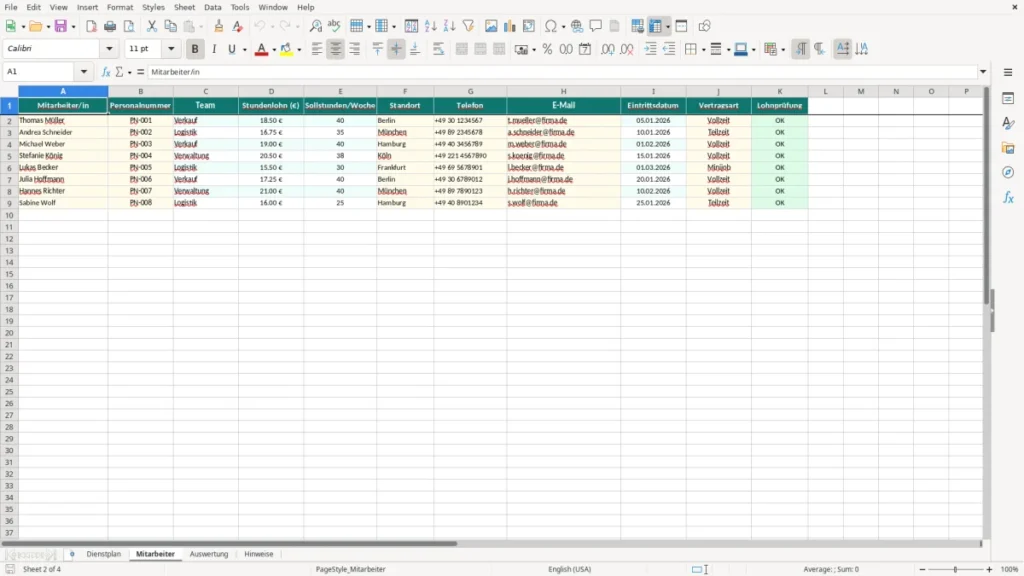Screen dimensions: 1024x576
Task: Open borders dropdown arrow
Action: click(x=703, y=50)
